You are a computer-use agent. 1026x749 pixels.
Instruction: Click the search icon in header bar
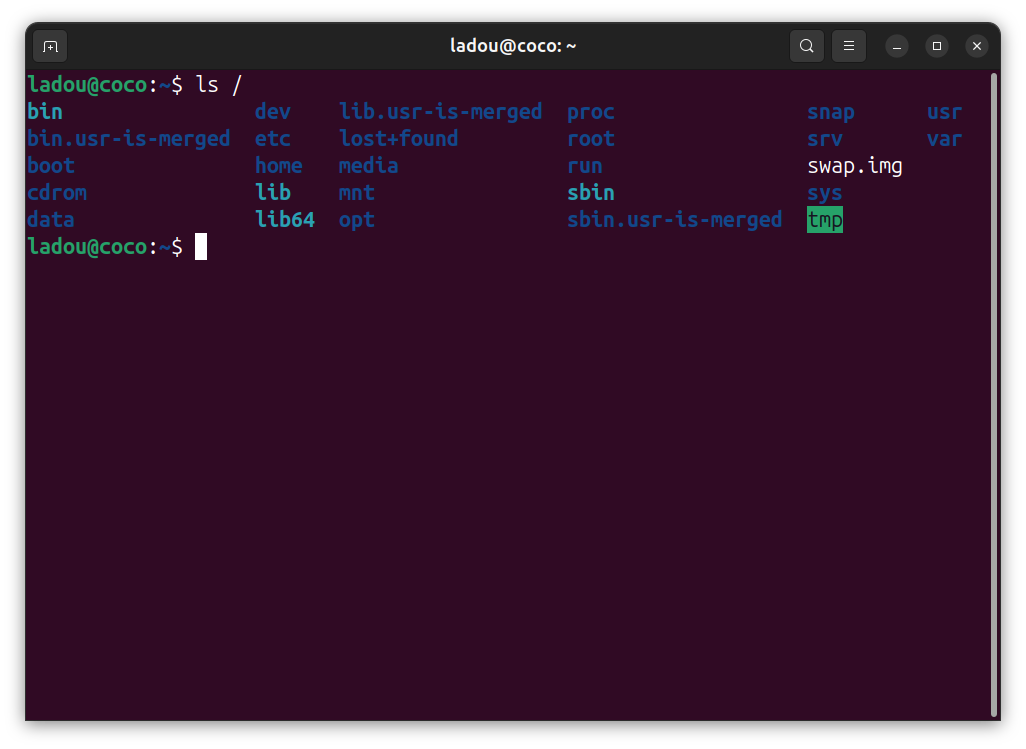(806, 46)
